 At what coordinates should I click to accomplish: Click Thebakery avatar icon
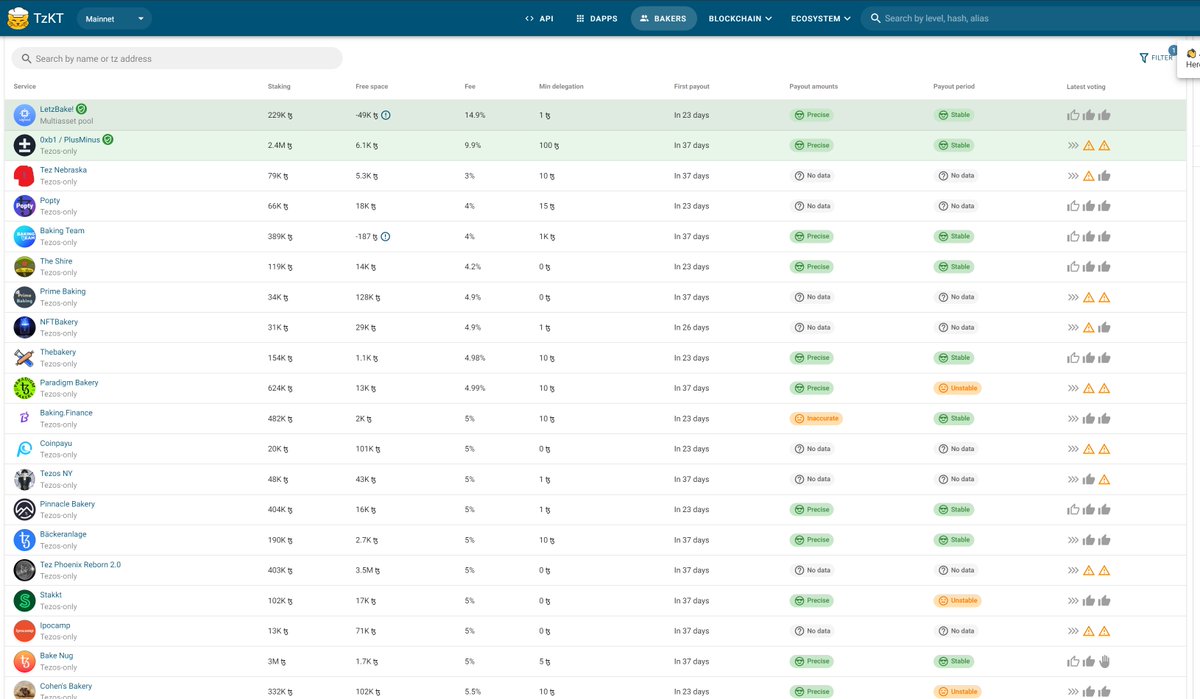(24, 358)
